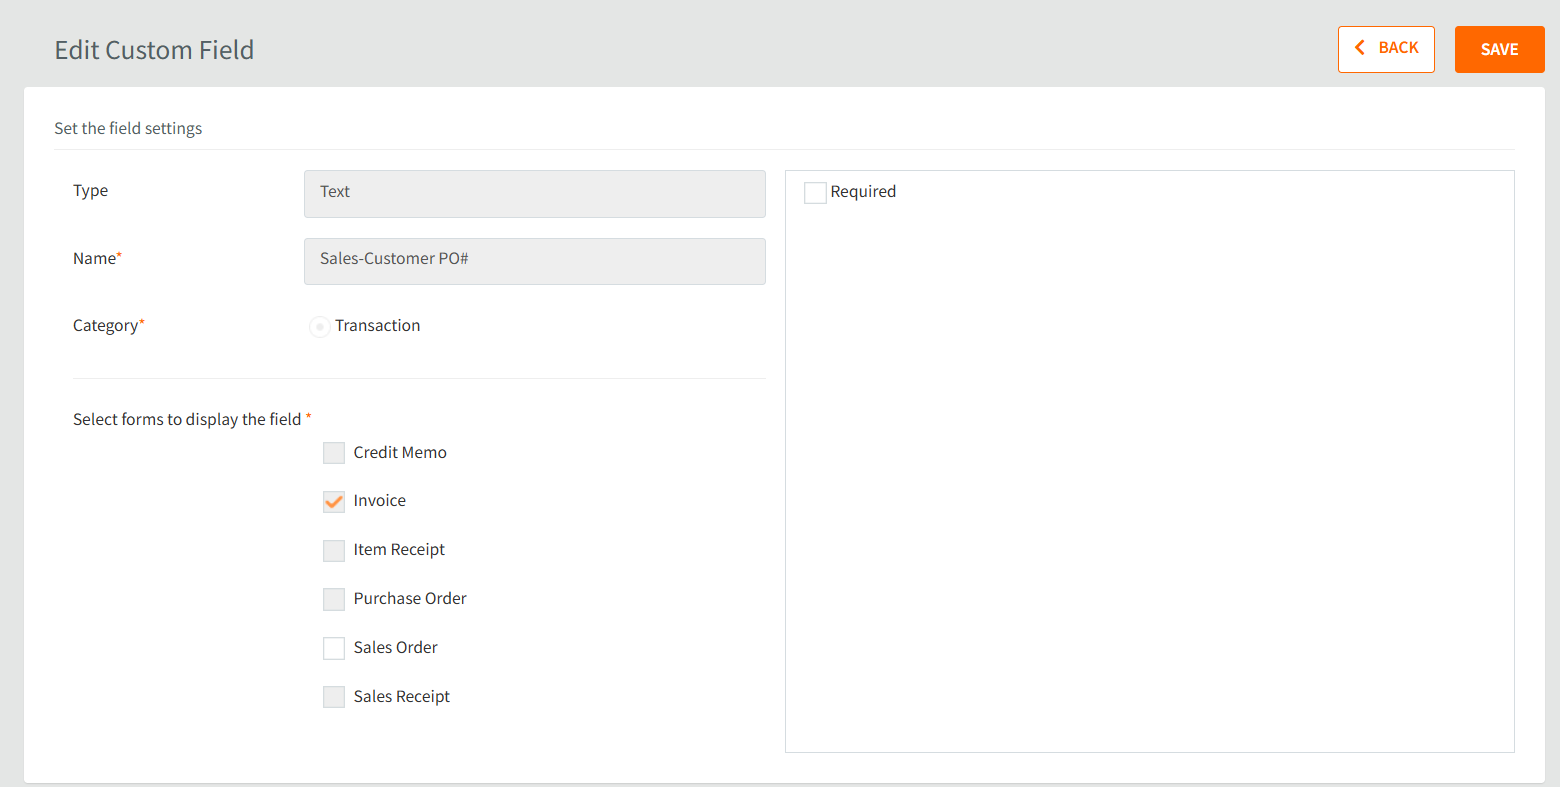Focus the Name field Sales-Customer PO#
Screen dimensions: 1560x787
click(535, 261)
